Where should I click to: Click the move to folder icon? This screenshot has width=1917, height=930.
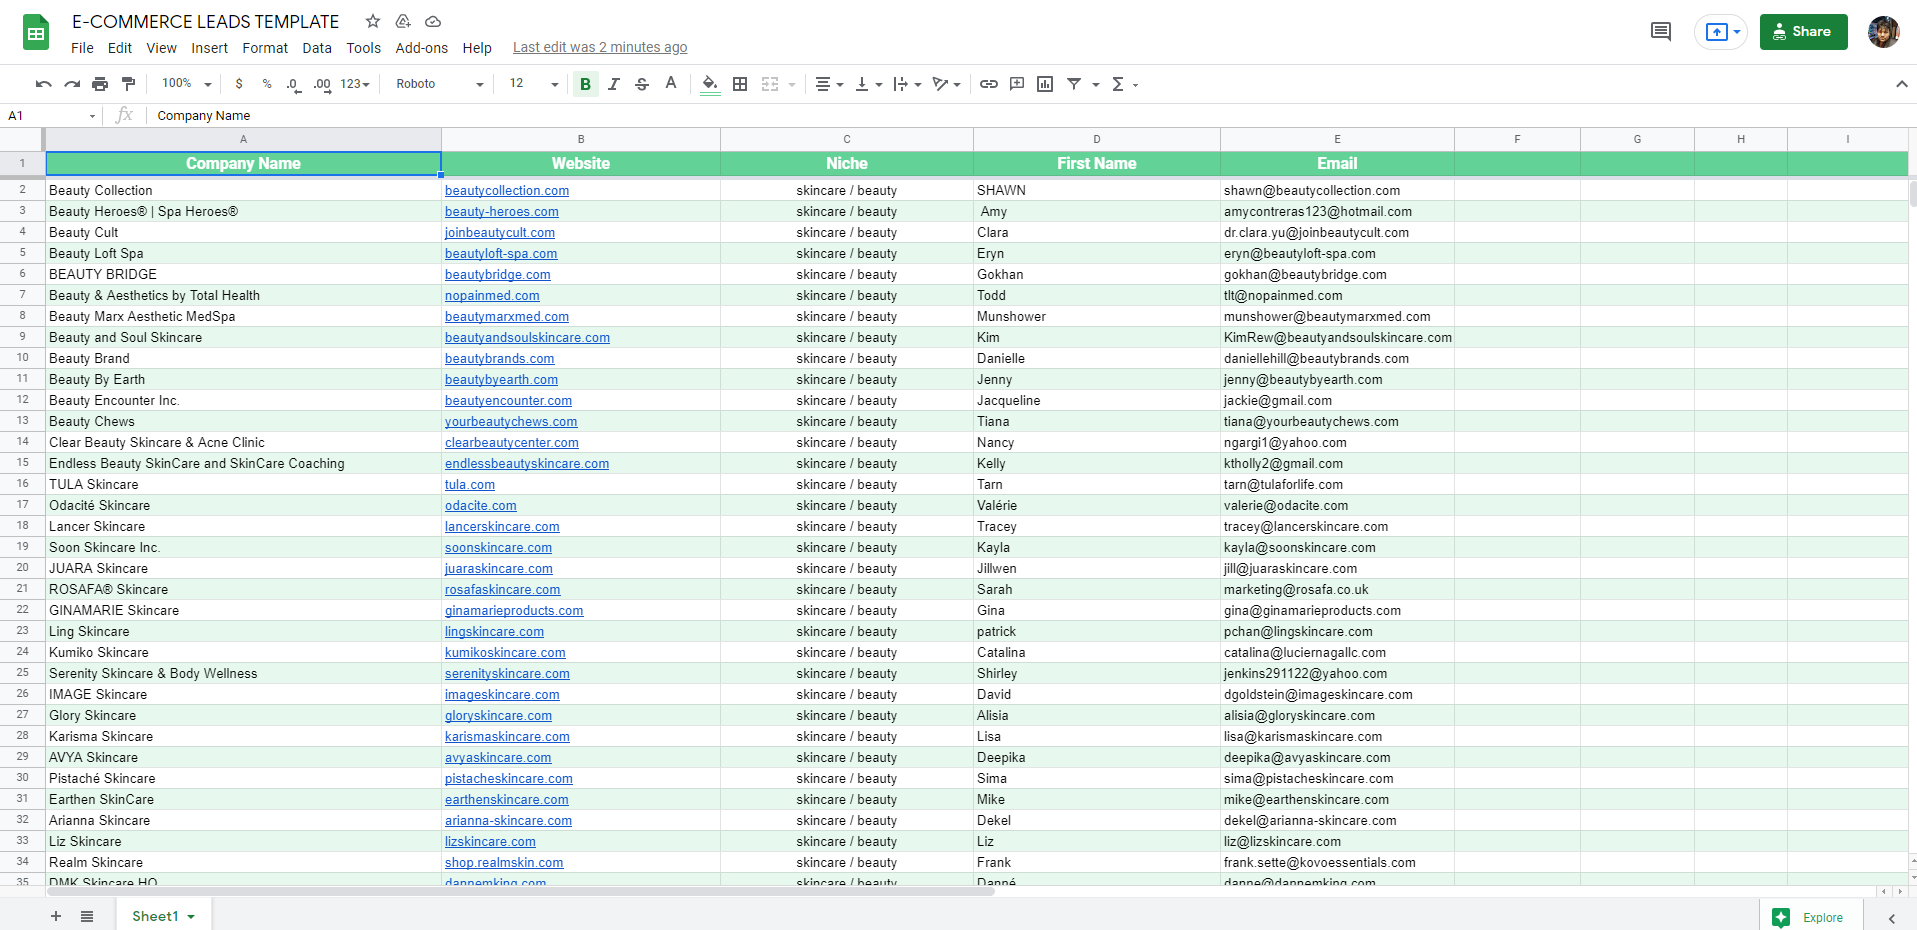click(x=403, y=21)
